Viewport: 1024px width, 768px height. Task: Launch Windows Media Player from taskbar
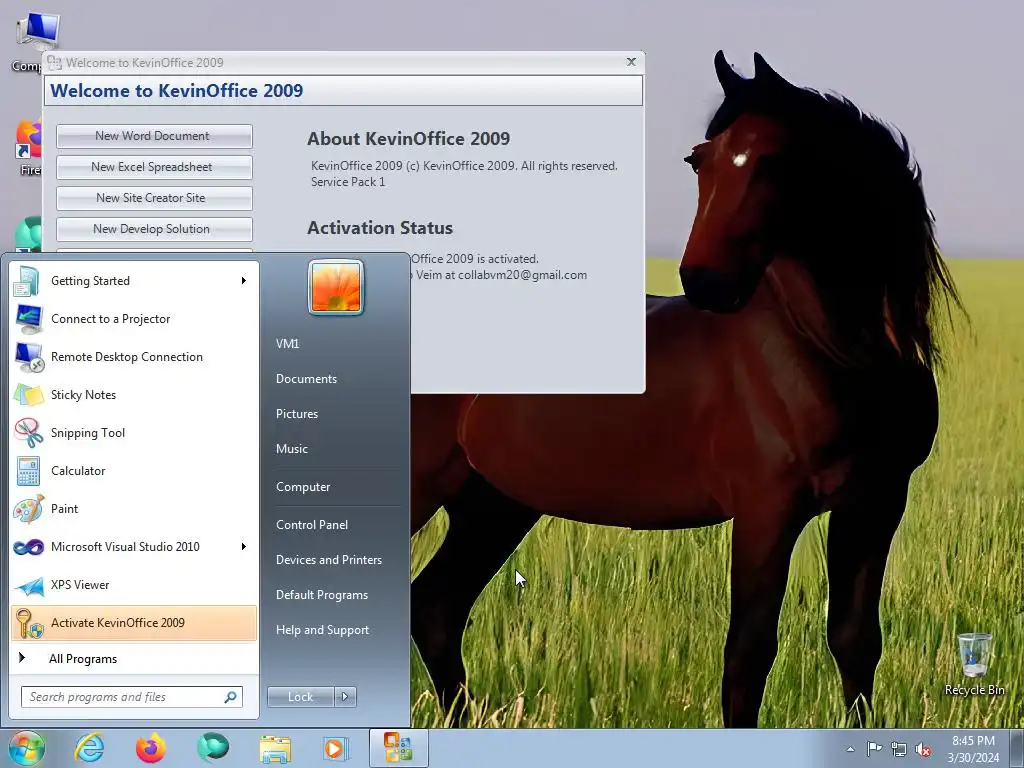coord(336,748)
